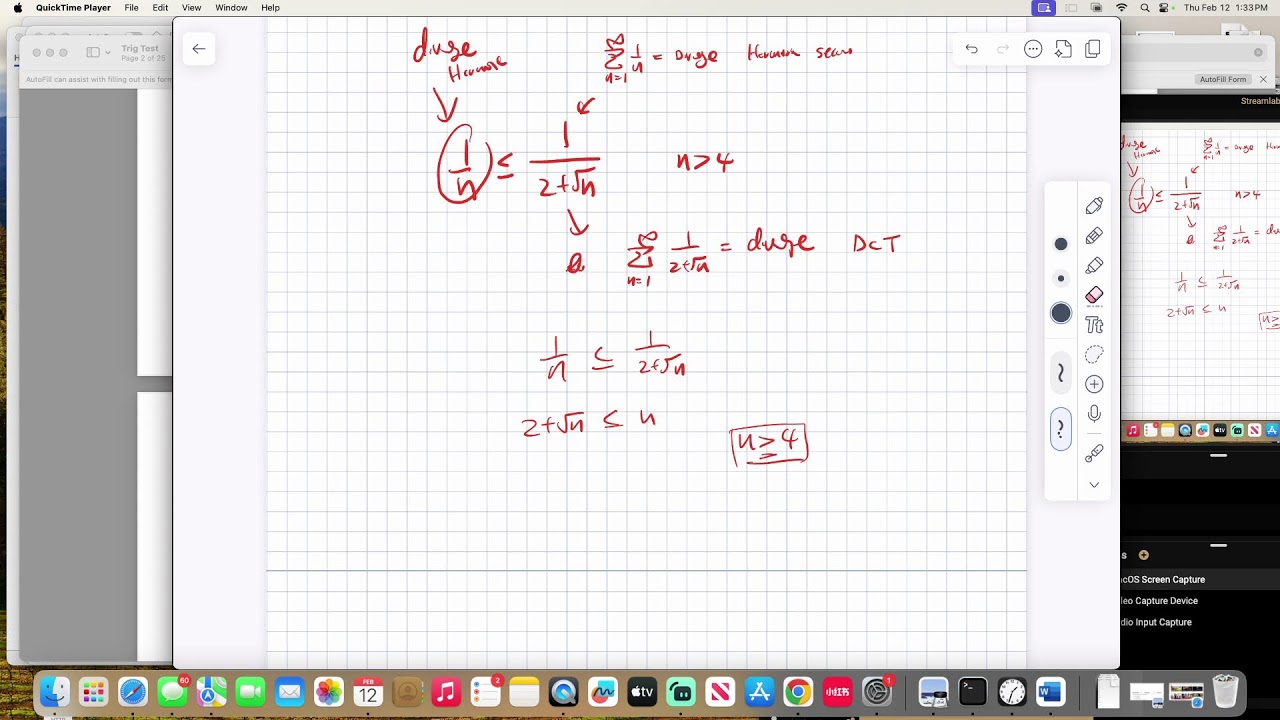Viewport: 1280px width, 720px height.
Task: Select the pencil tool
Action: [1094, 236]
